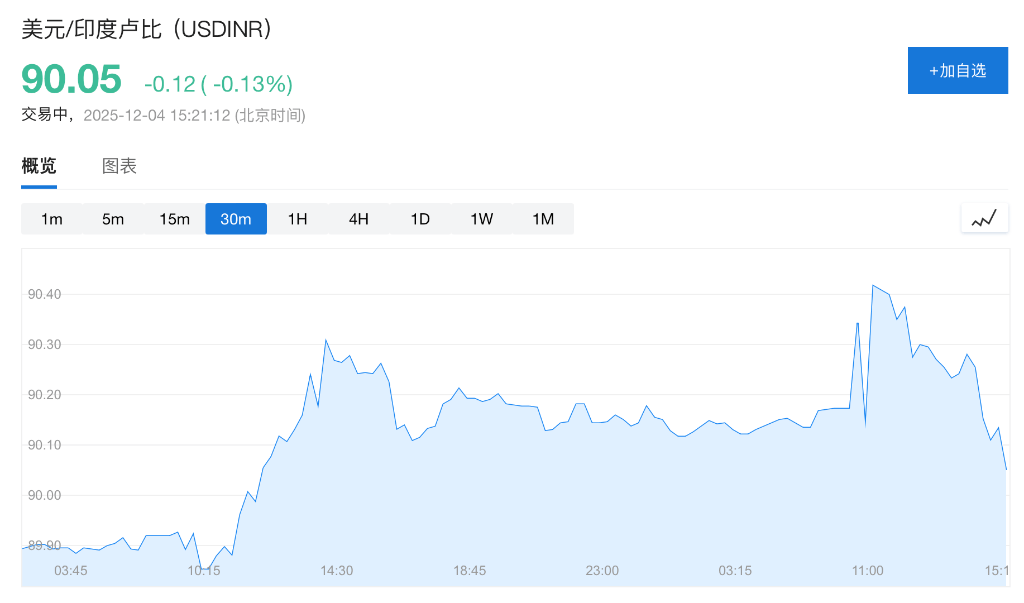Select the 1m timeframe
1024x603 pixels.
pos(52,218)
